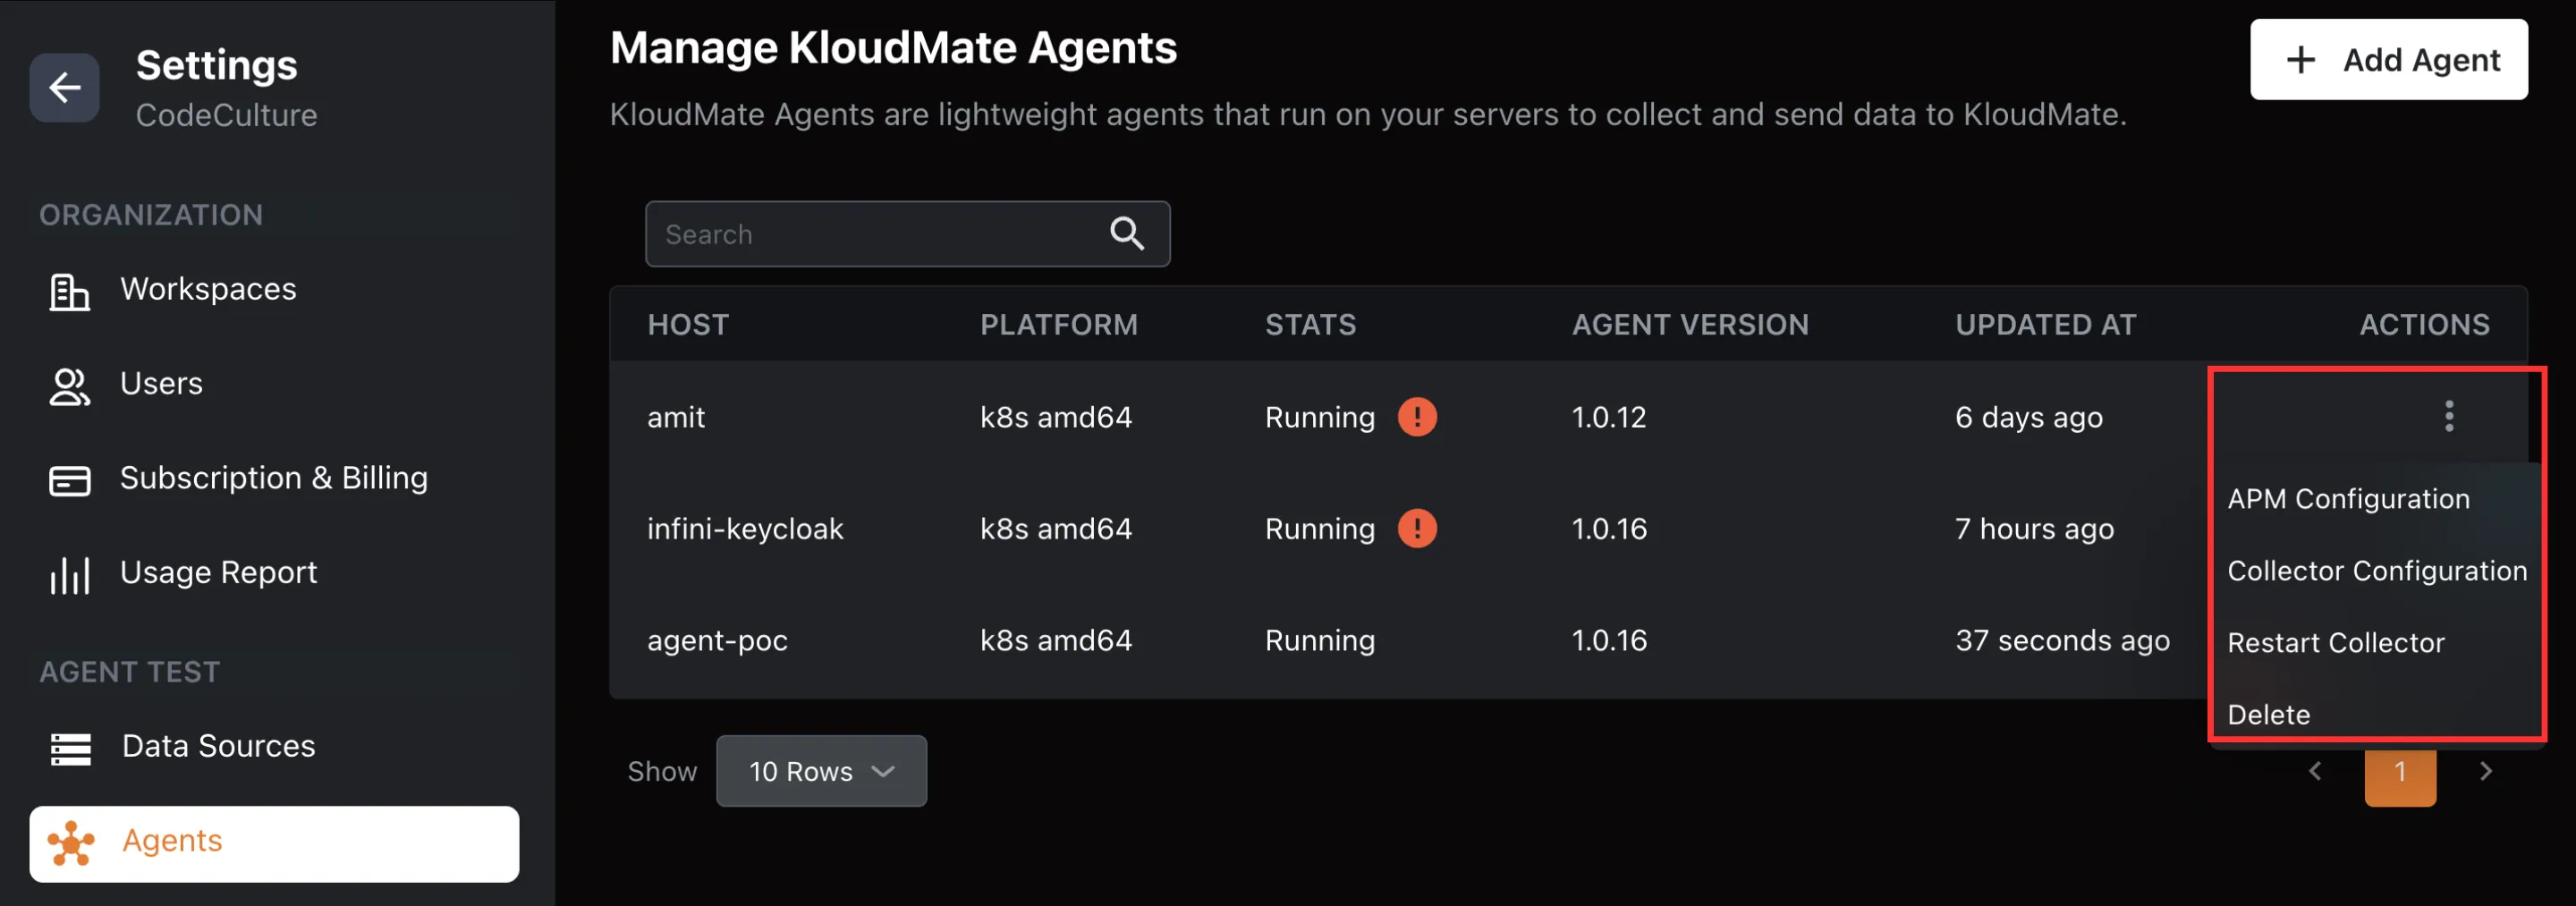Click the AGENT VERSION column header

pos(1690,325)
